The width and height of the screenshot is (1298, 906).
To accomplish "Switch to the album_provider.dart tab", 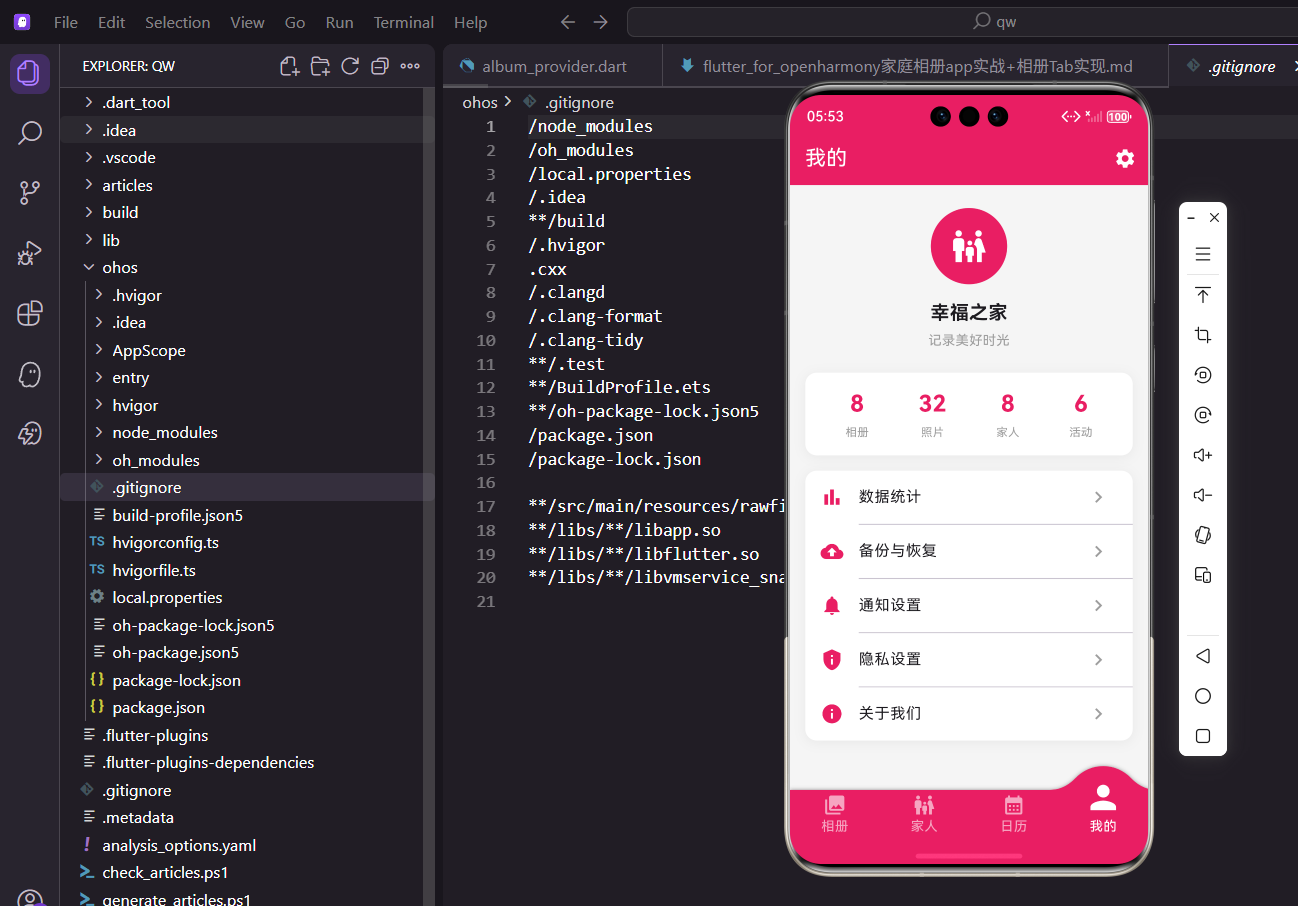I will pyautogui.click(x=553, y=65).
